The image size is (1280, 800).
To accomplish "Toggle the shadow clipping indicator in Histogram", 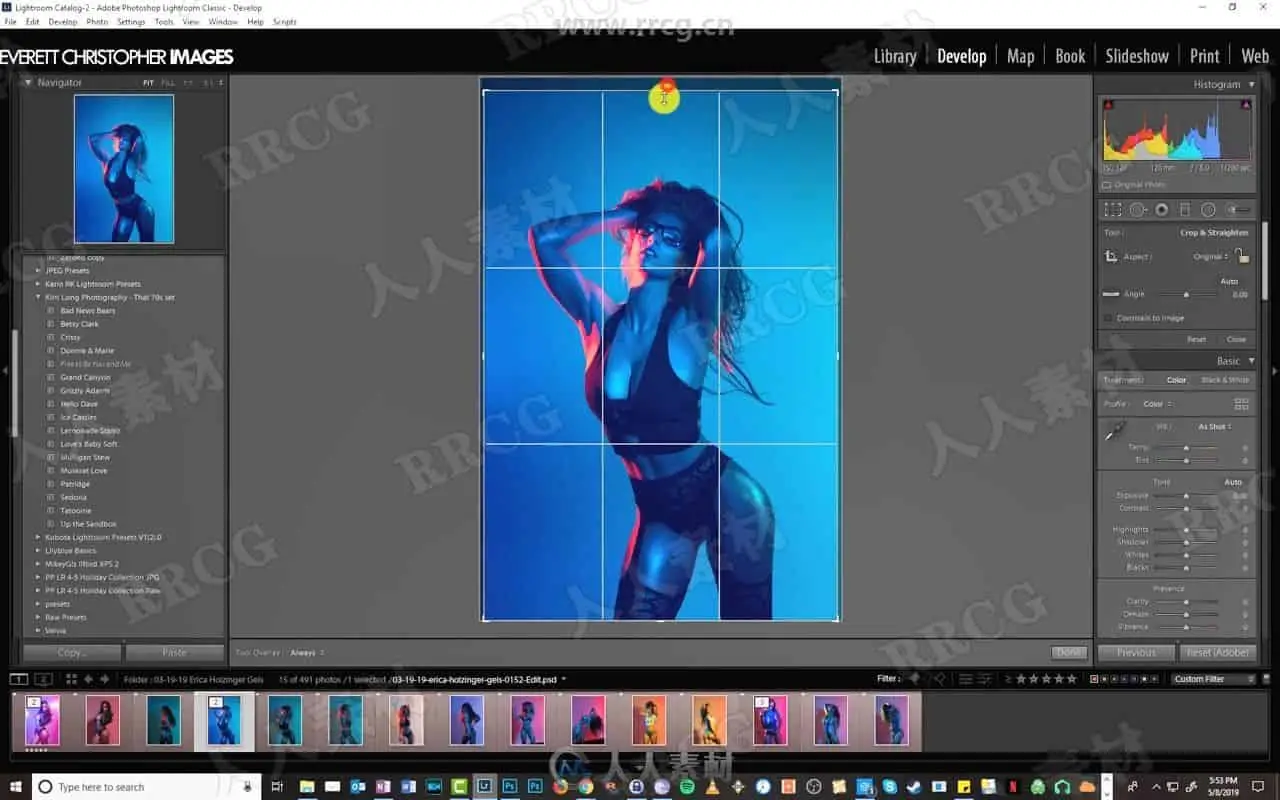I will point(1108,104).
